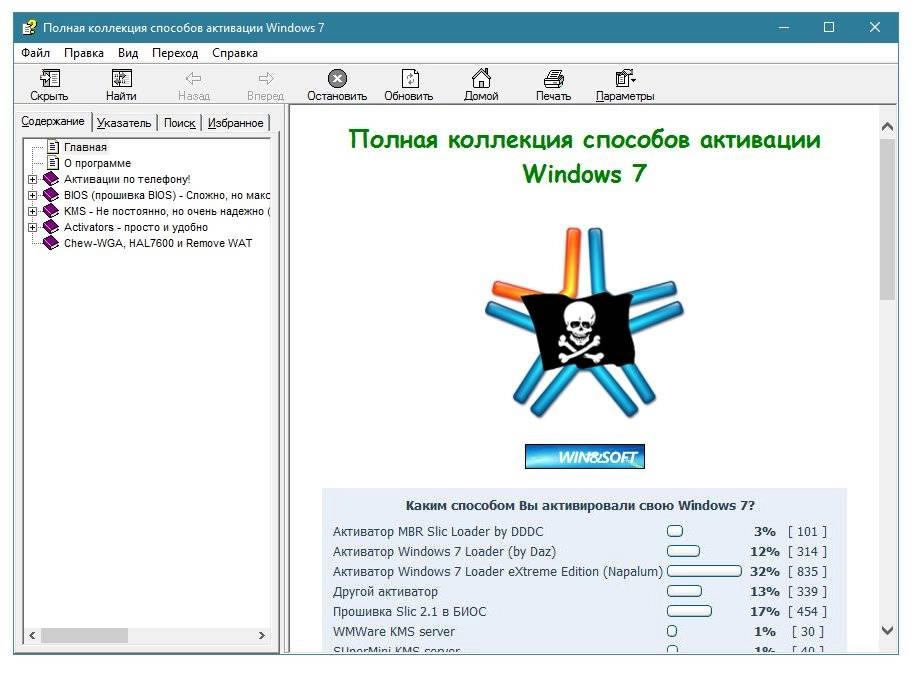
Task: Open the Вид menu
Action: [x=128, y=53]
